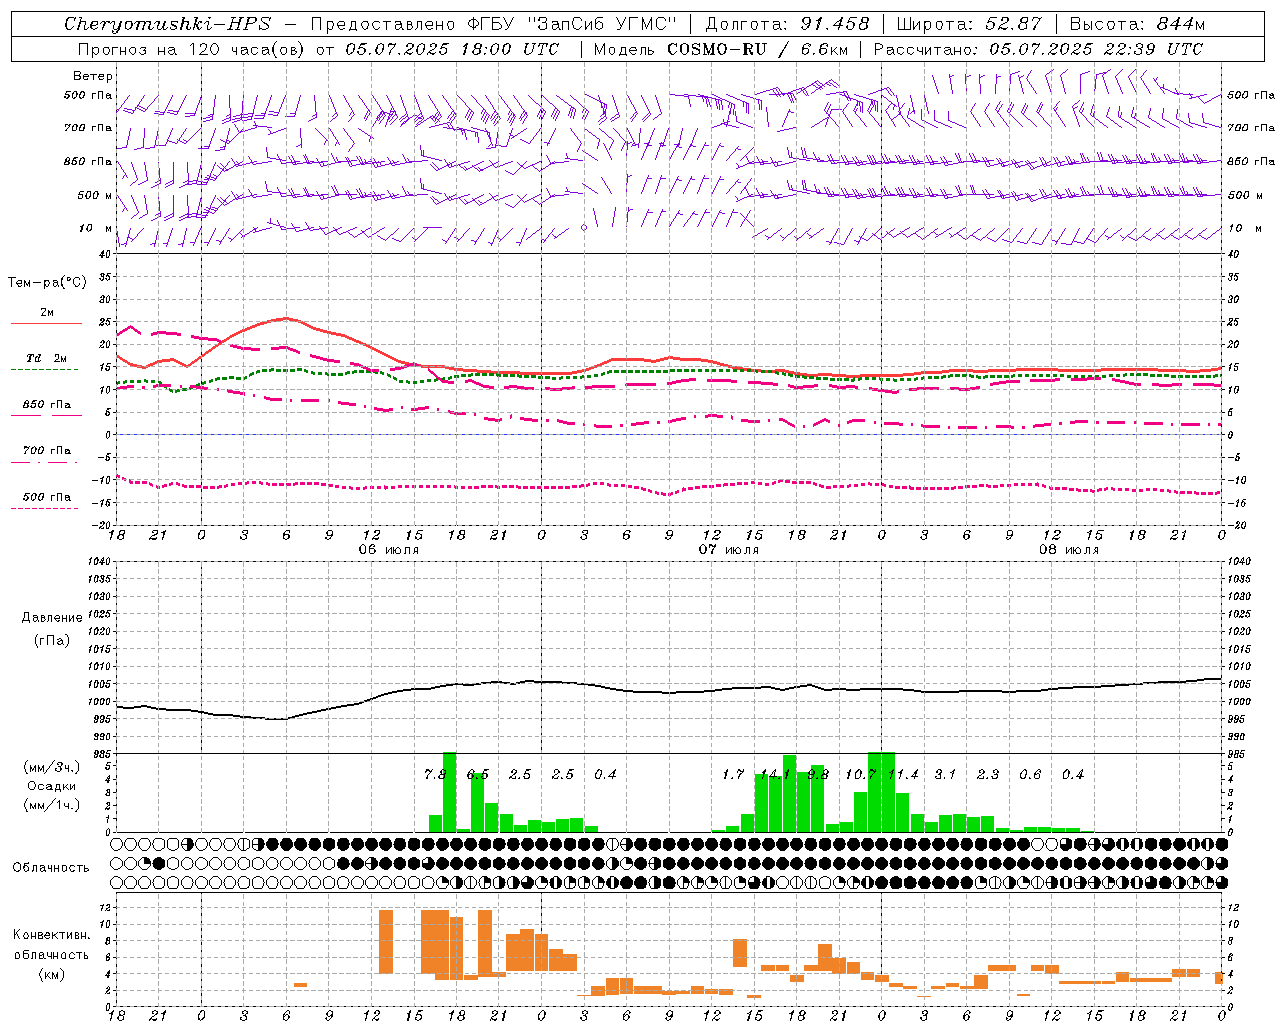
Task: Click the 'Давление' pressure panel label
Action: (52, 618)
